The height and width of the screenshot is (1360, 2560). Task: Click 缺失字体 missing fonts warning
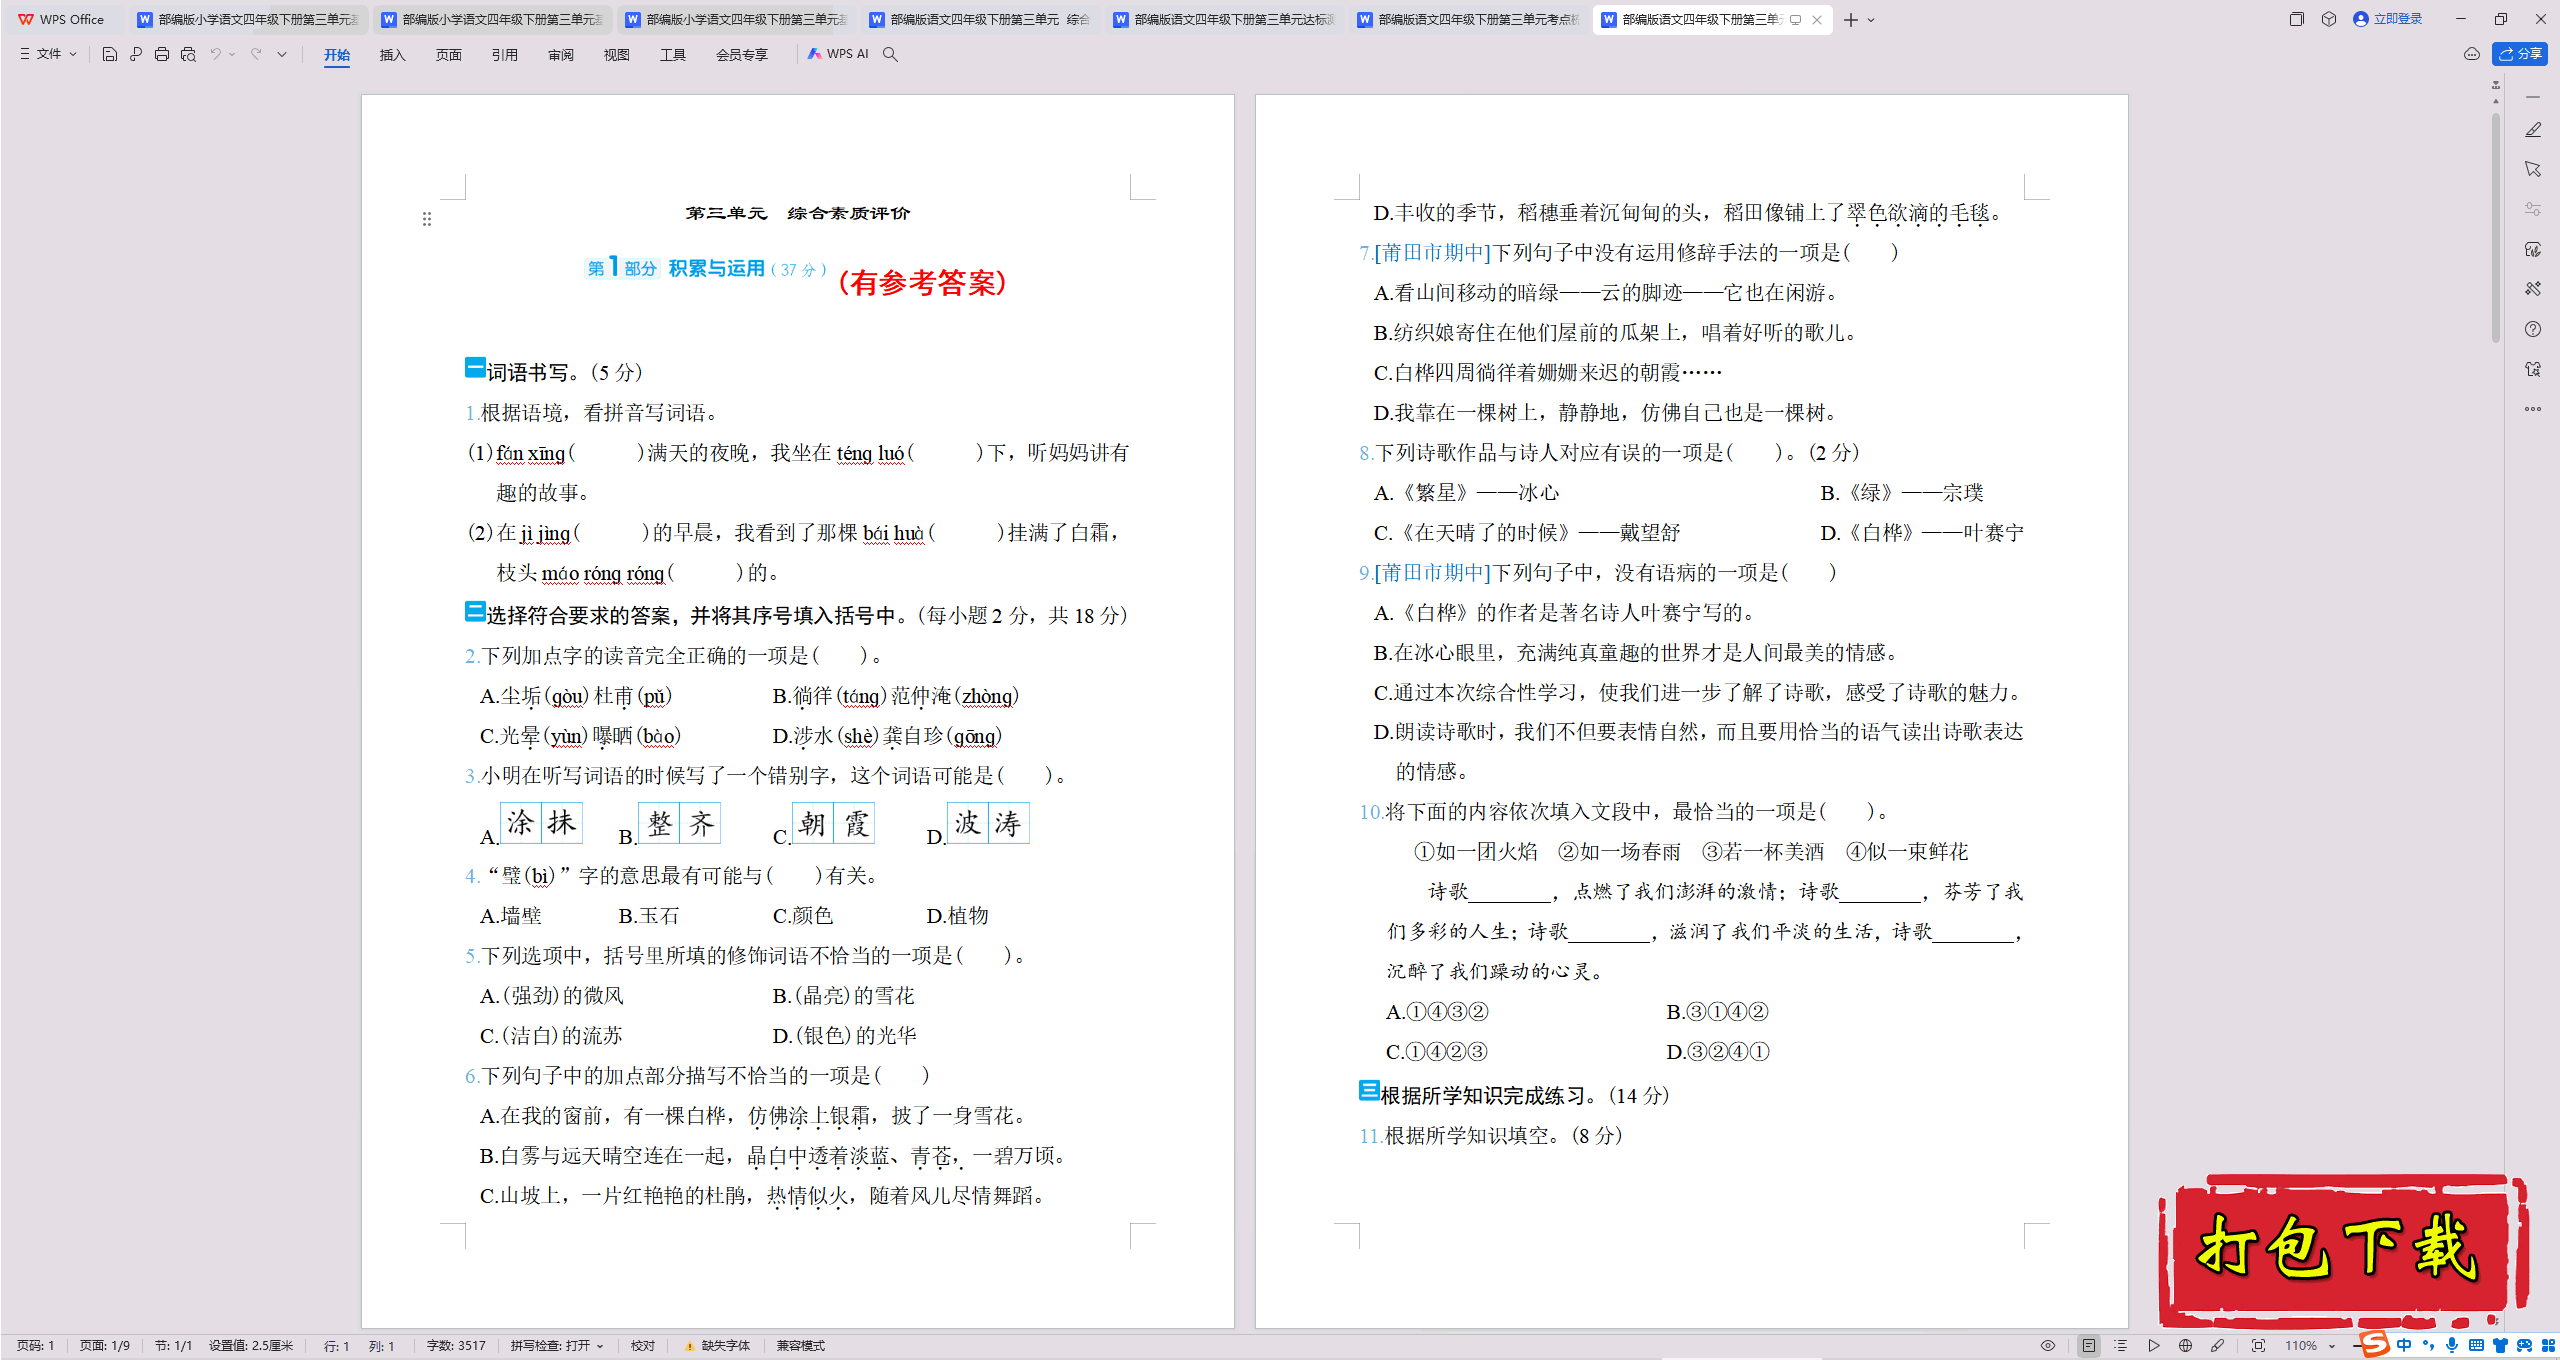coord(717,1346)
